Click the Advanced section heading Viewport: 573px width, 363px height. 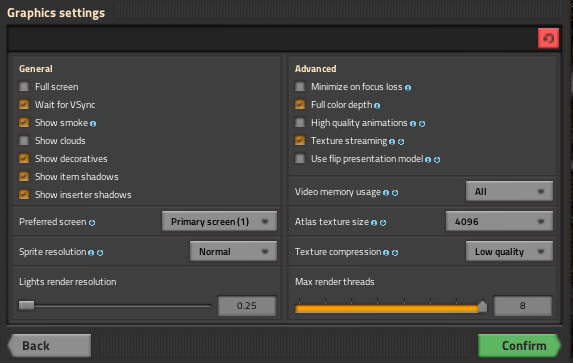(x=315, y=69)
